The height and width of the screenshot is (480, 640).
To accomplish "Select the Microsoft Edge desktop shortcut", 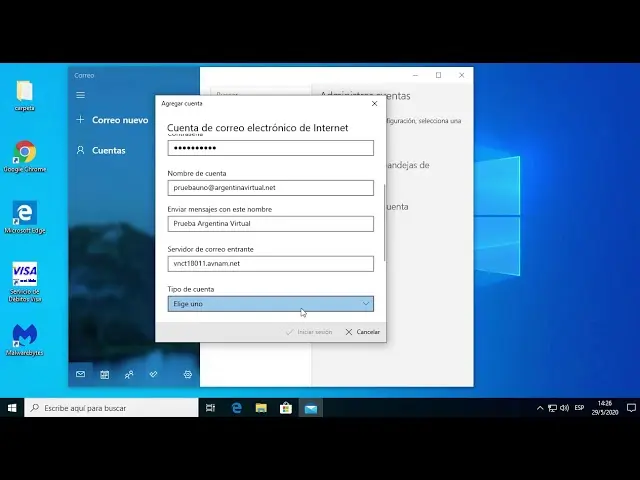I will (24, 218).
